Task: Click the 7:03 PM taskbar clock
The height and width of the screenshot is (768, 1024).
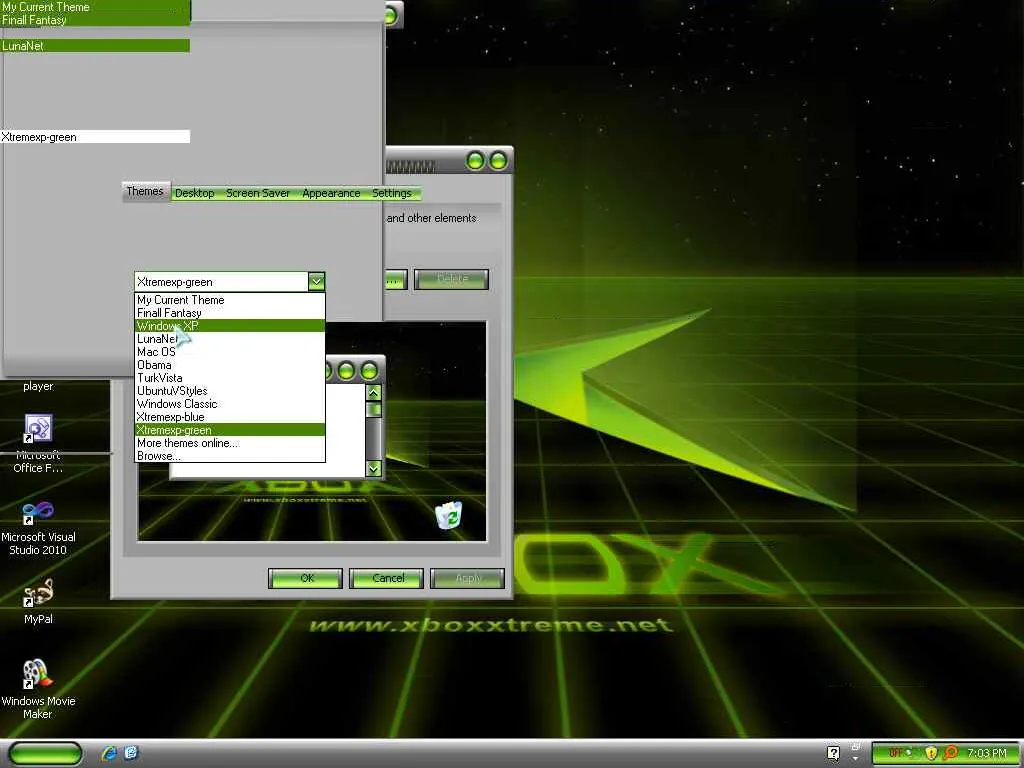Action: (x=987, y=753)
